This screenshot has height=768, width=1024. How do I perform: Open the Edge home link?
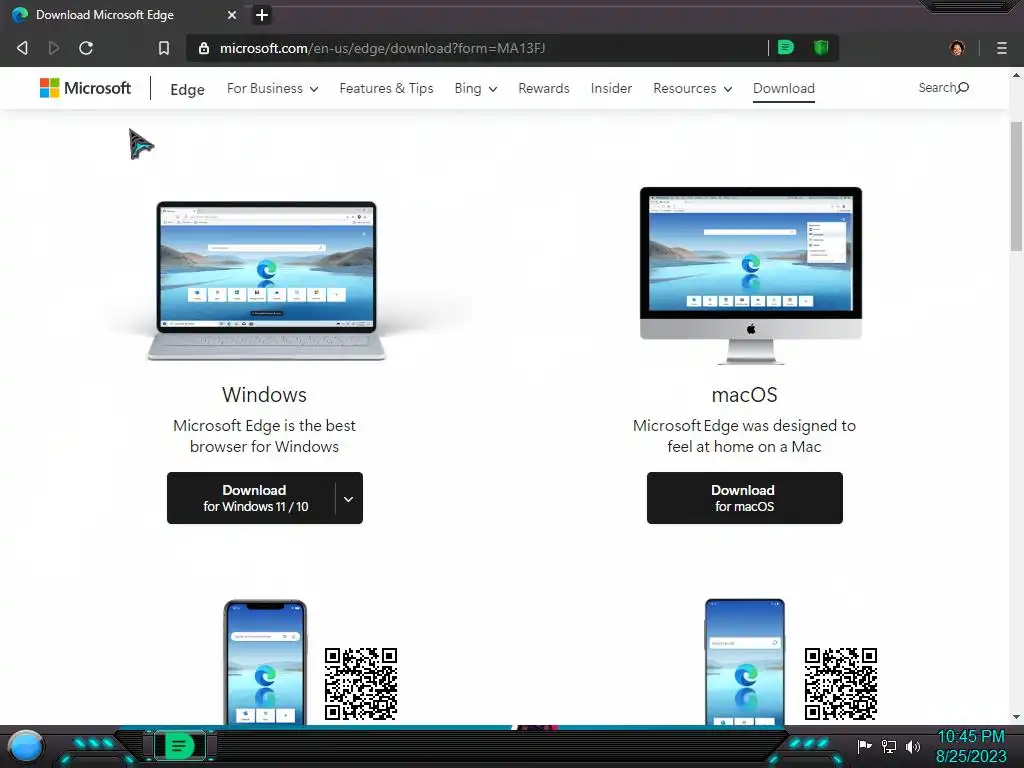point(187,89)
